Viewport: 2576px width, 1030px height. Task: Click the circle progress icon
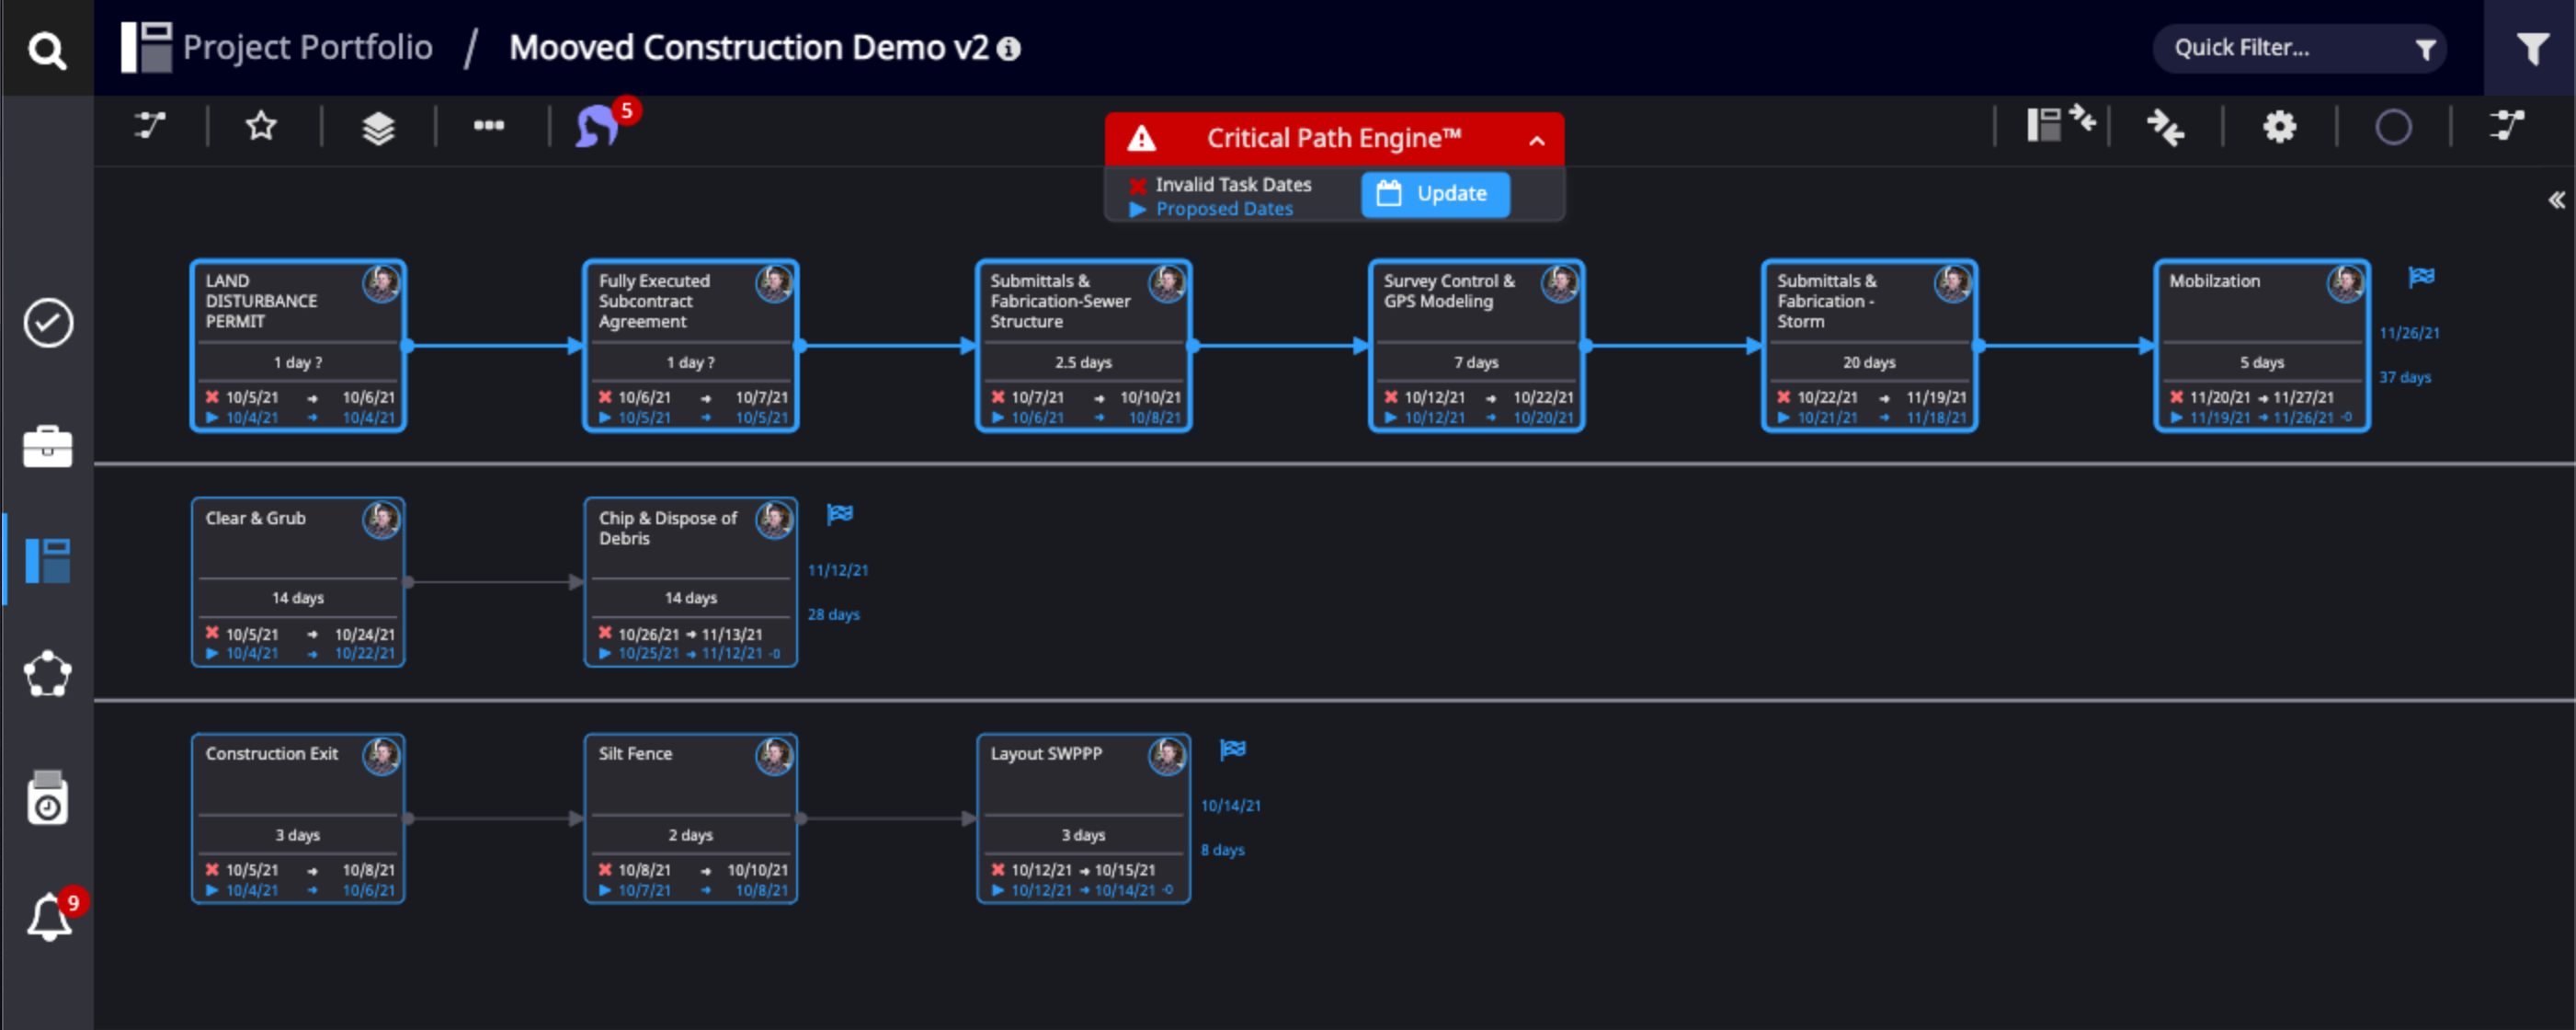(2394, 127)
